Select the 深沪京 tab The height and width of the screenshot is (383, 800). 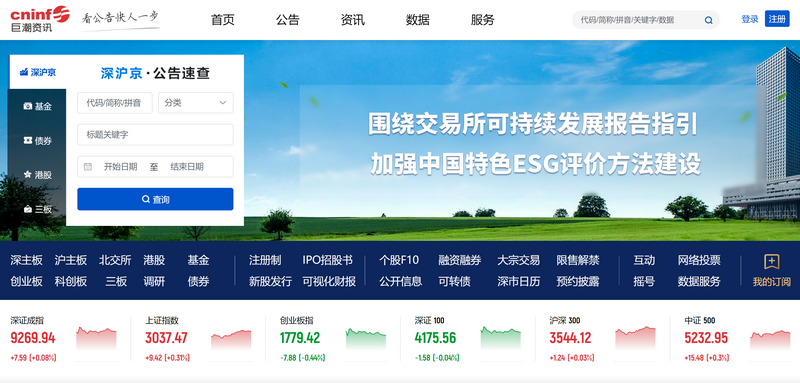38,72
